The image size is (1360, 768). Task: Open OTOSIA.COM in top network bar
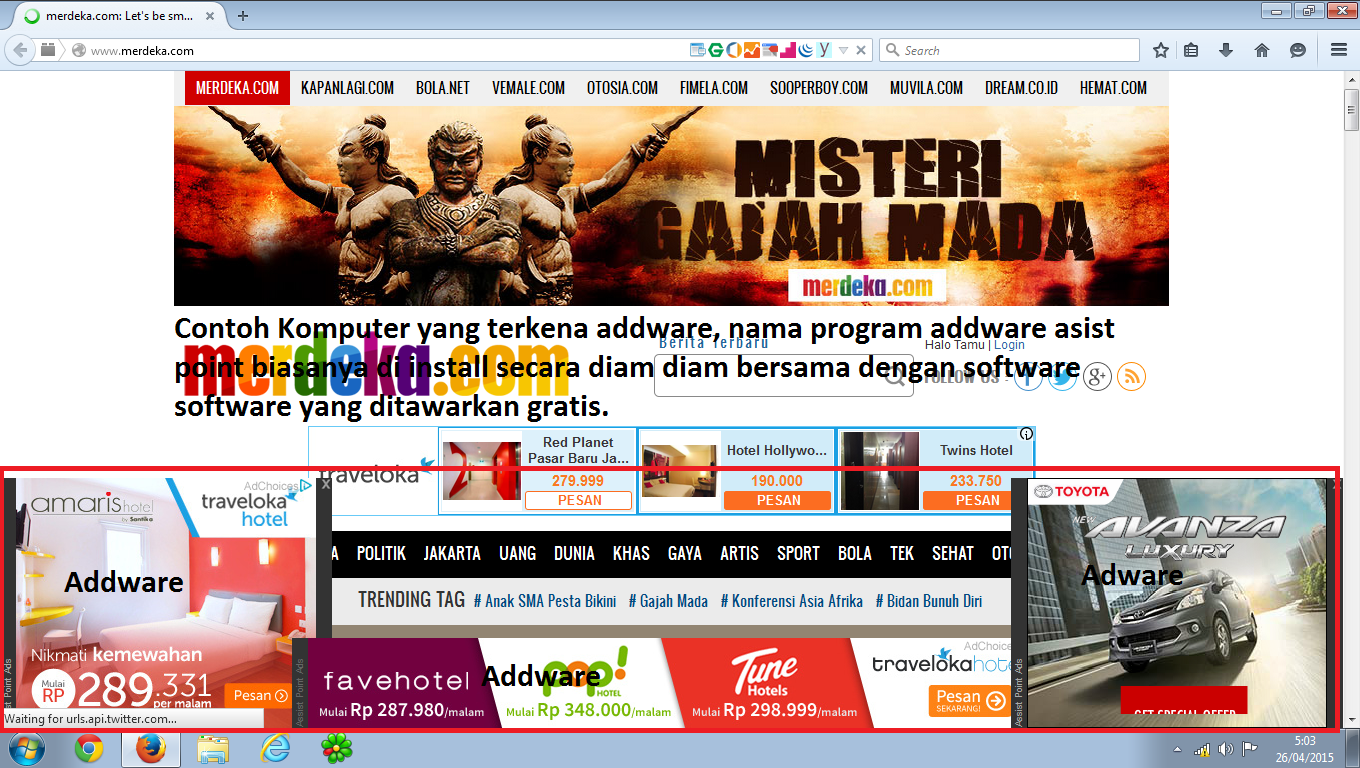tap(622, 88)
